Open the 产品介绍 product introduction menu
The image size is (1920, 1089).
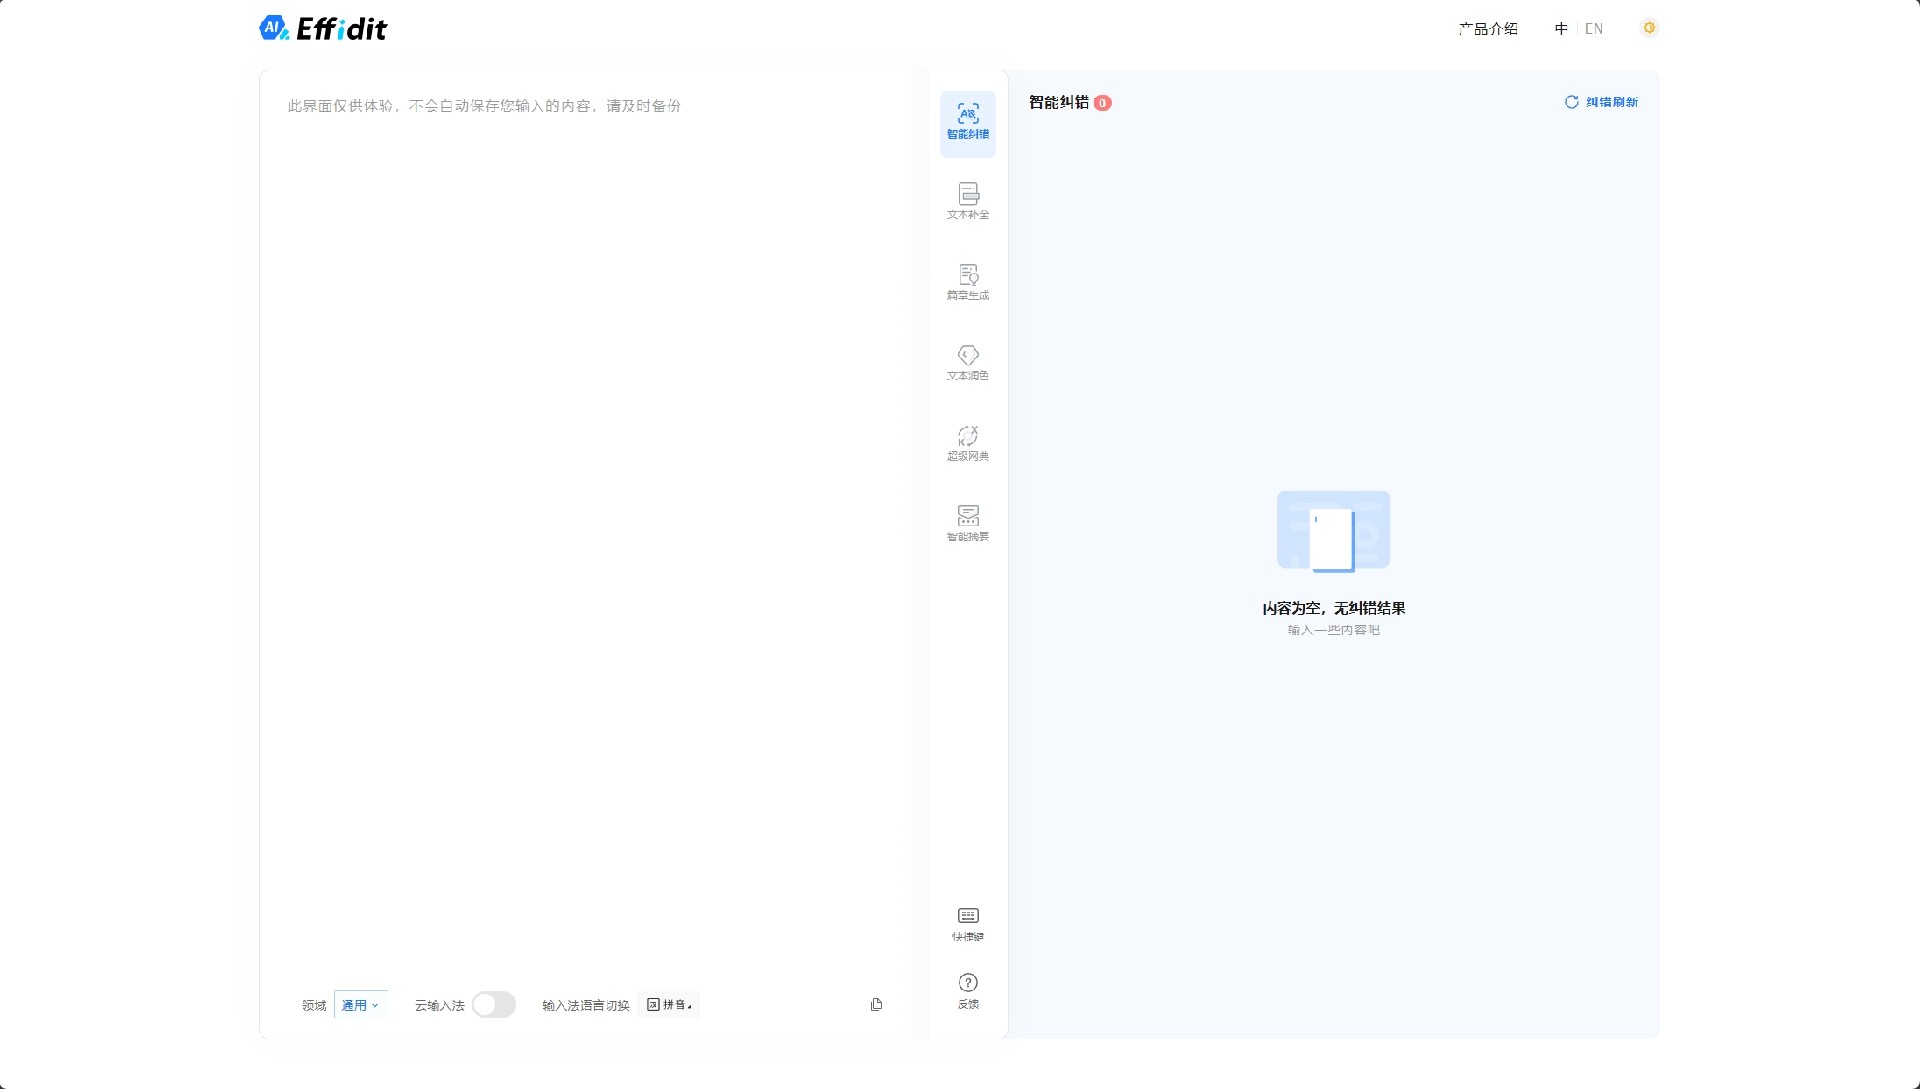tap(1487, 28)
